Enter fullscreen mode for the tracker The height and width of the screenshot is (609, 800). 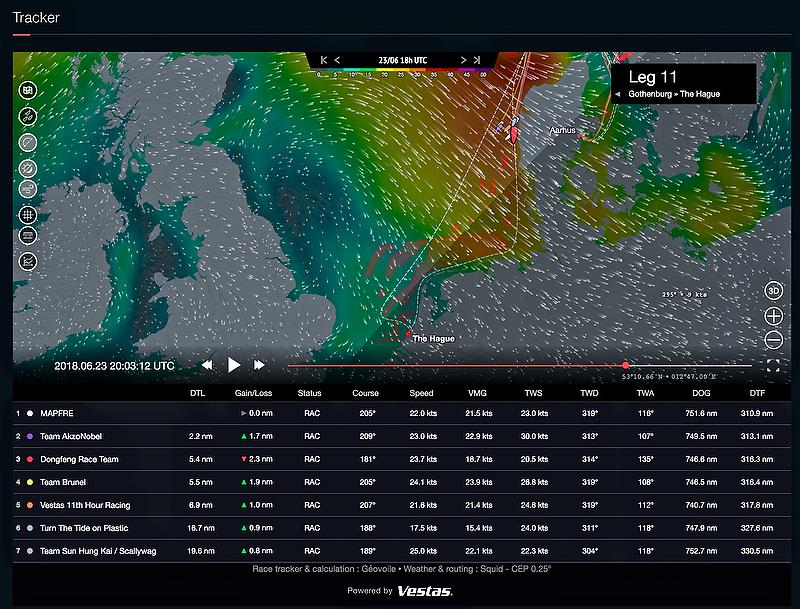point(773,365)
